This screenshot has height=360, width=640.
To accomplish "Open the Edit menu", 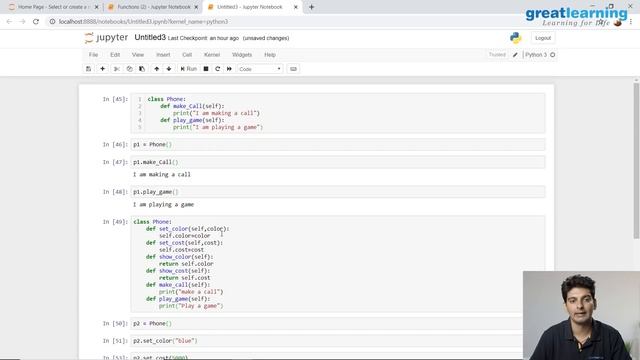I will coord(115,55).
